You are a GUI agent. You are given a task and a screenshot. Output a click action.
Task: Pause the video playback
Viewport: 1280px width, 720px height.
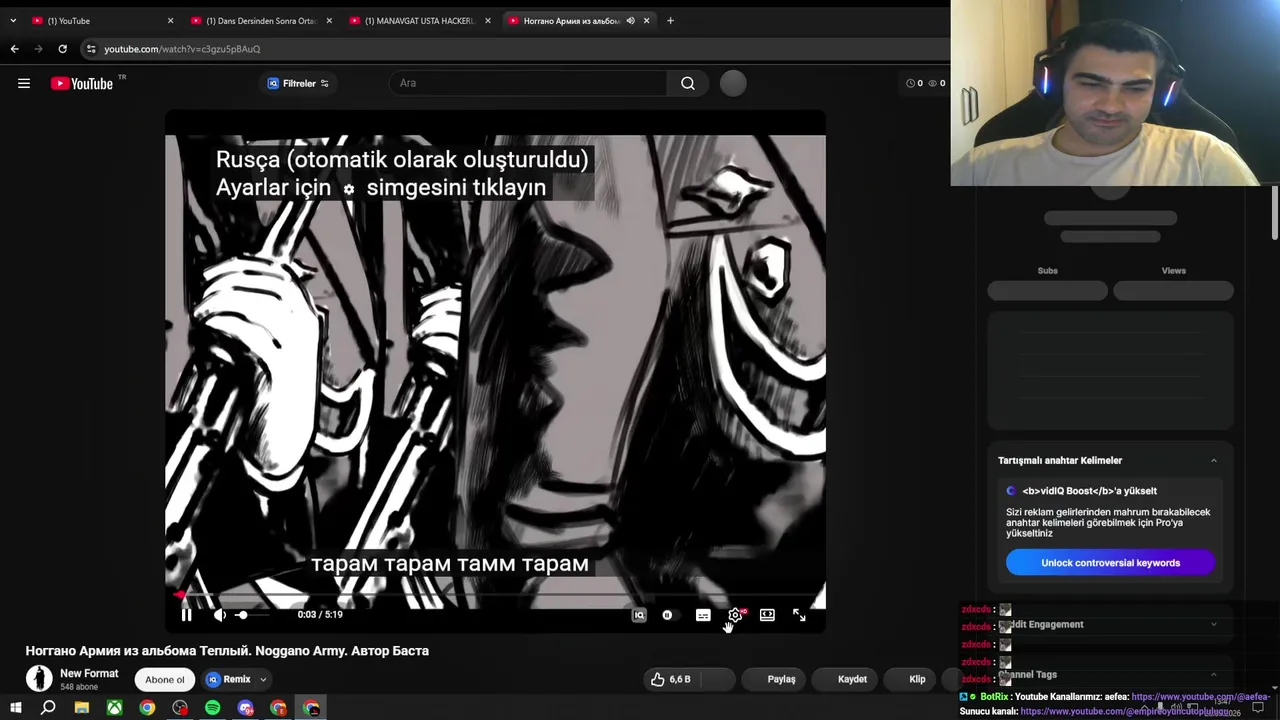(x=186, y=615)
